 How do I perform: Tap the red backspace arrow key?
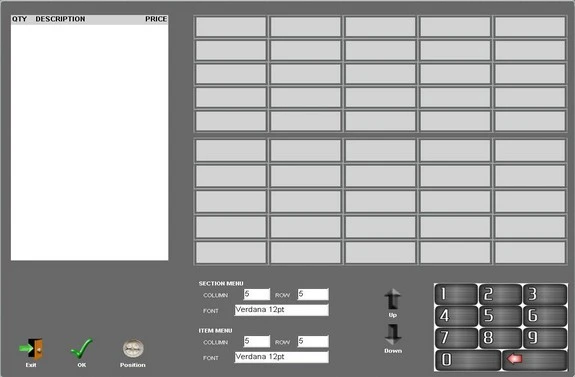point(535,359)
